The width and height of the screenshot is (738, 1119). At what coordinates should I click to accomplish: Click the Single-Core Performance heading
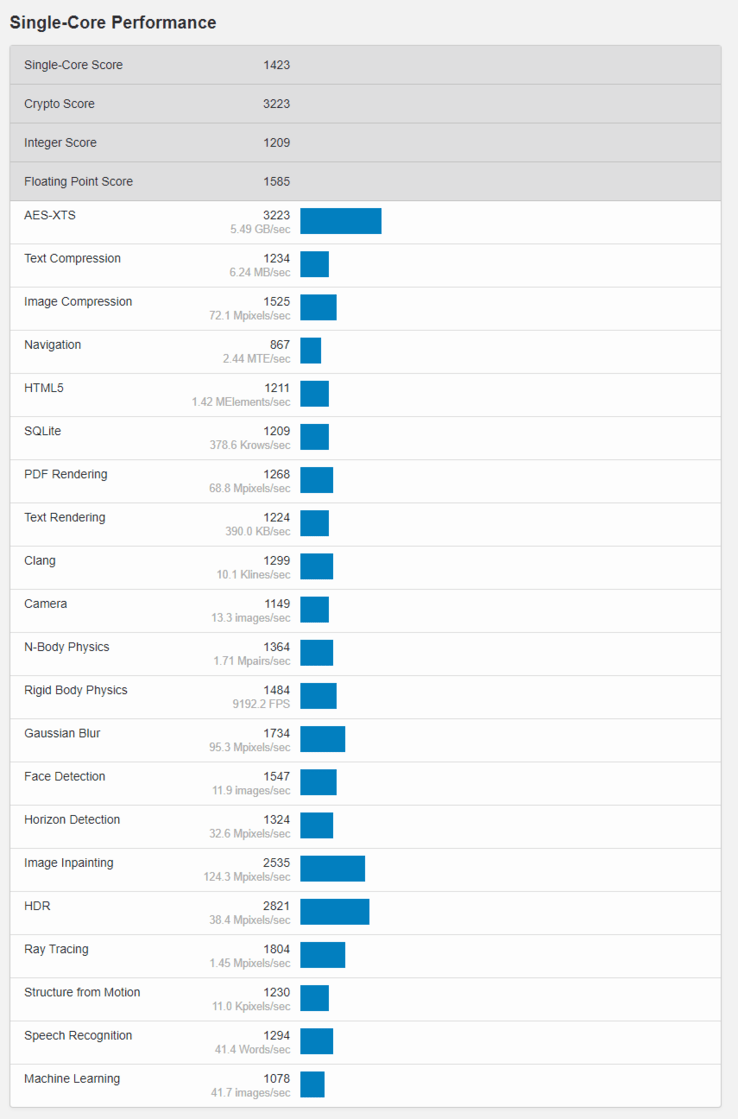113,23
